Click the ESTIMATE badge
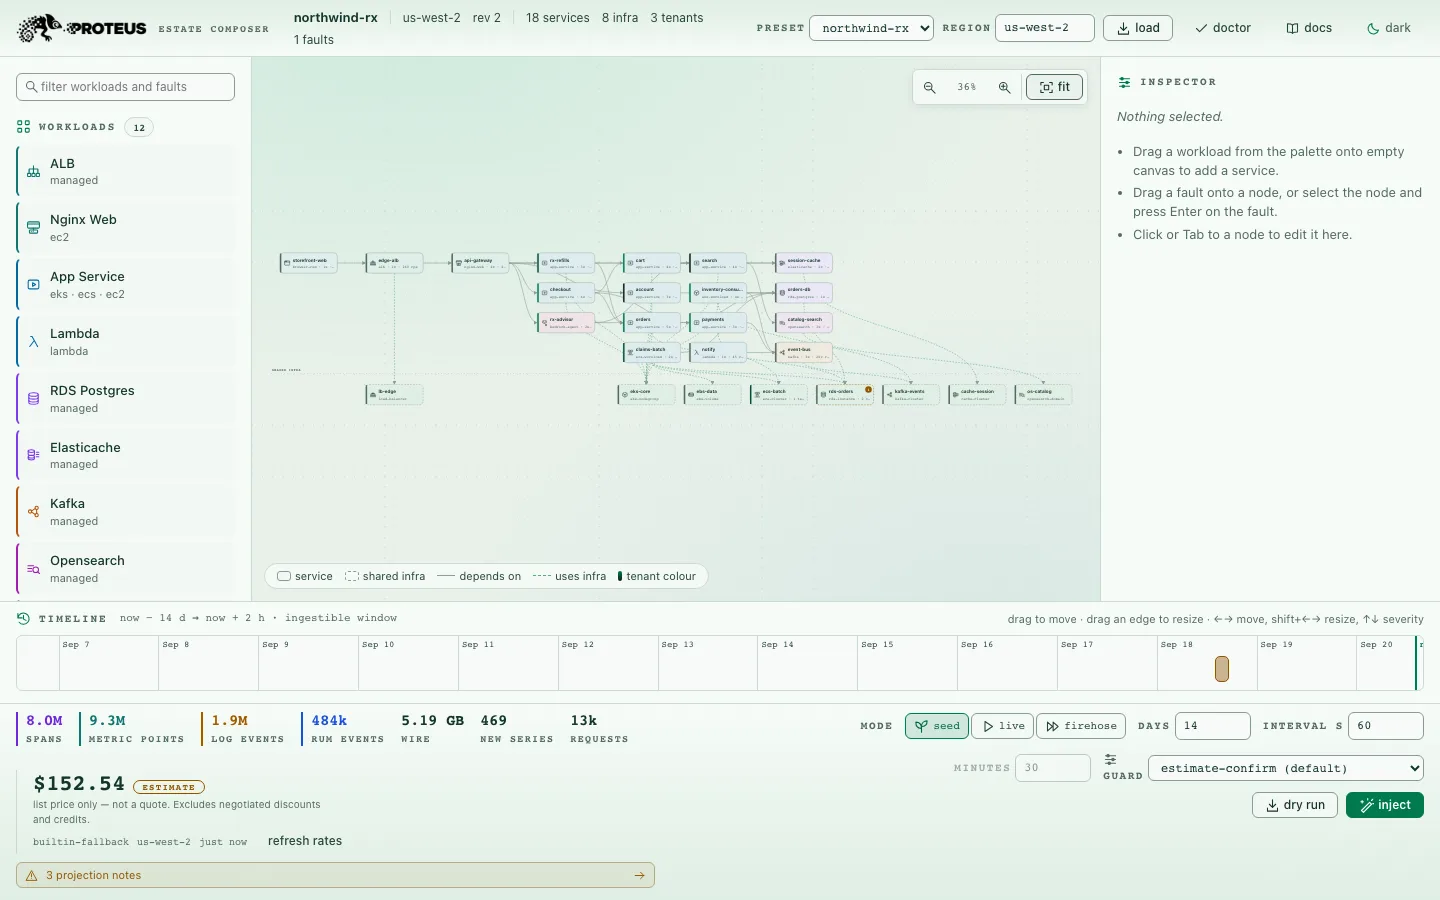 (x=169, y=787)
